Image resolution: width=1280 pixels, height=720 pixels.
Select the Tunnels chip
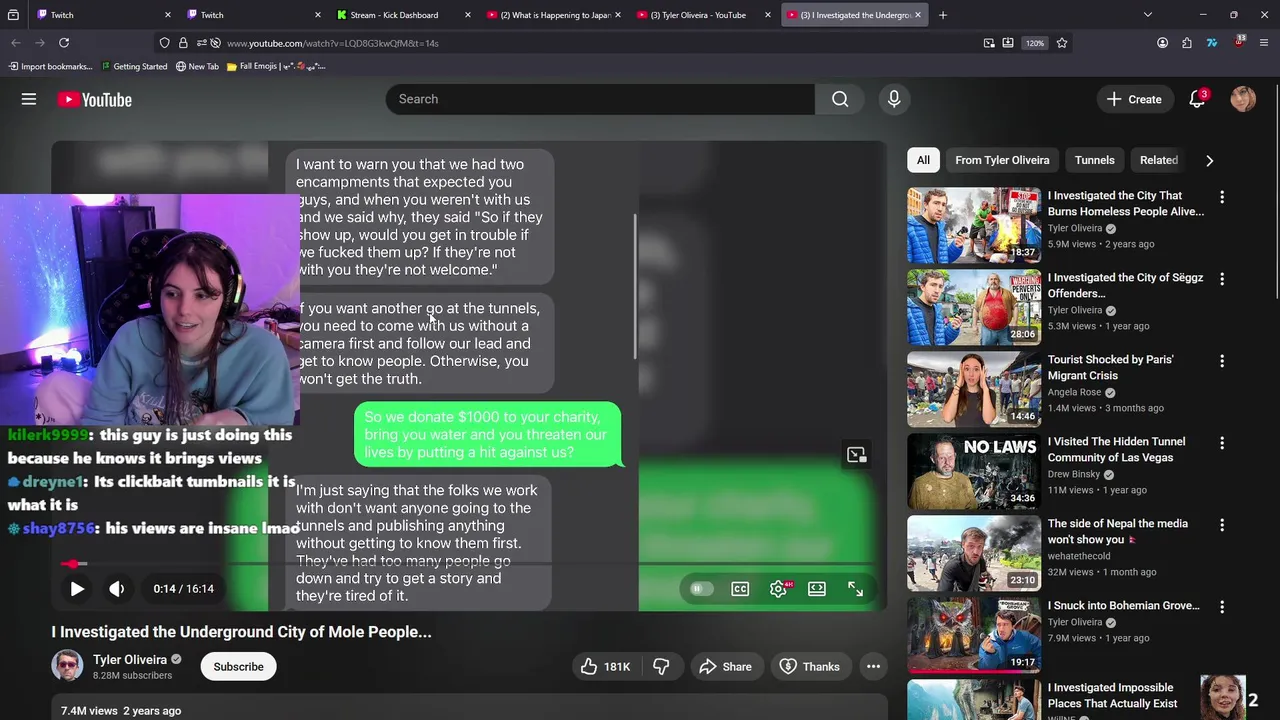1094,160
